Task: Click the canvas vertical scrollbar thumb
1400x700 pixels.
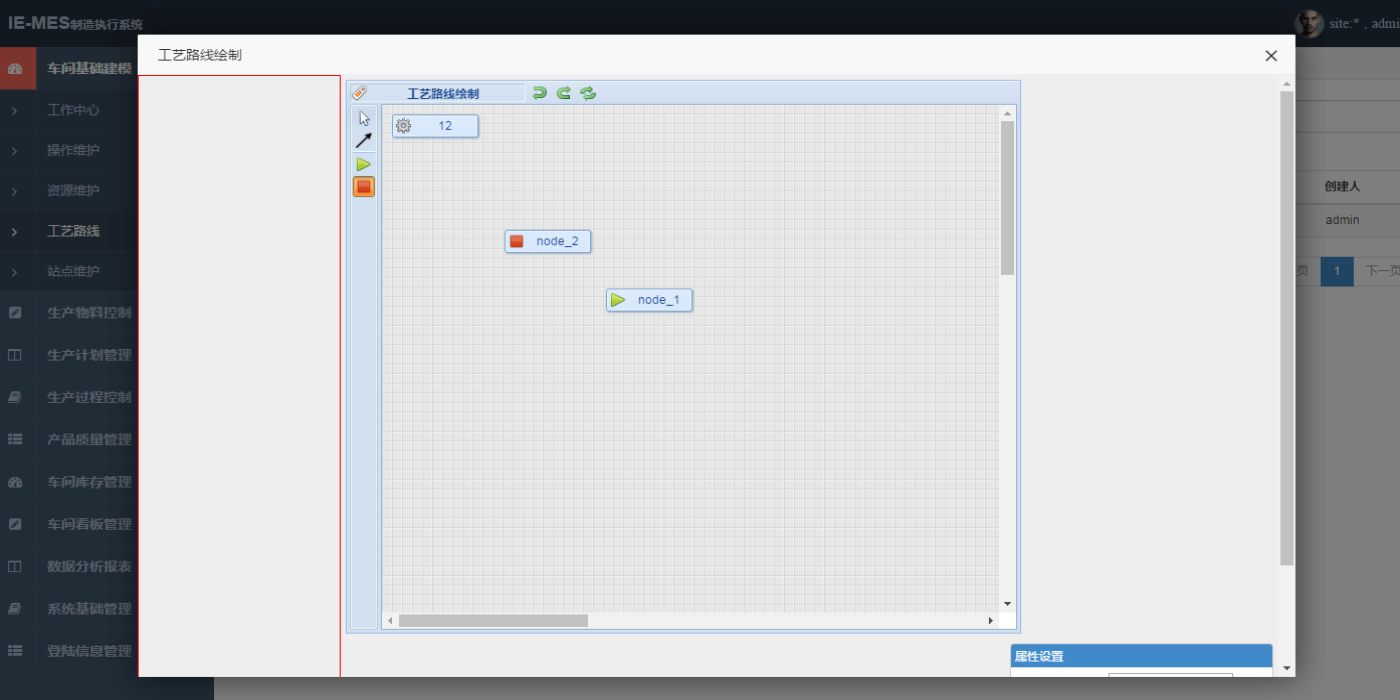Action: [1008, 198]
